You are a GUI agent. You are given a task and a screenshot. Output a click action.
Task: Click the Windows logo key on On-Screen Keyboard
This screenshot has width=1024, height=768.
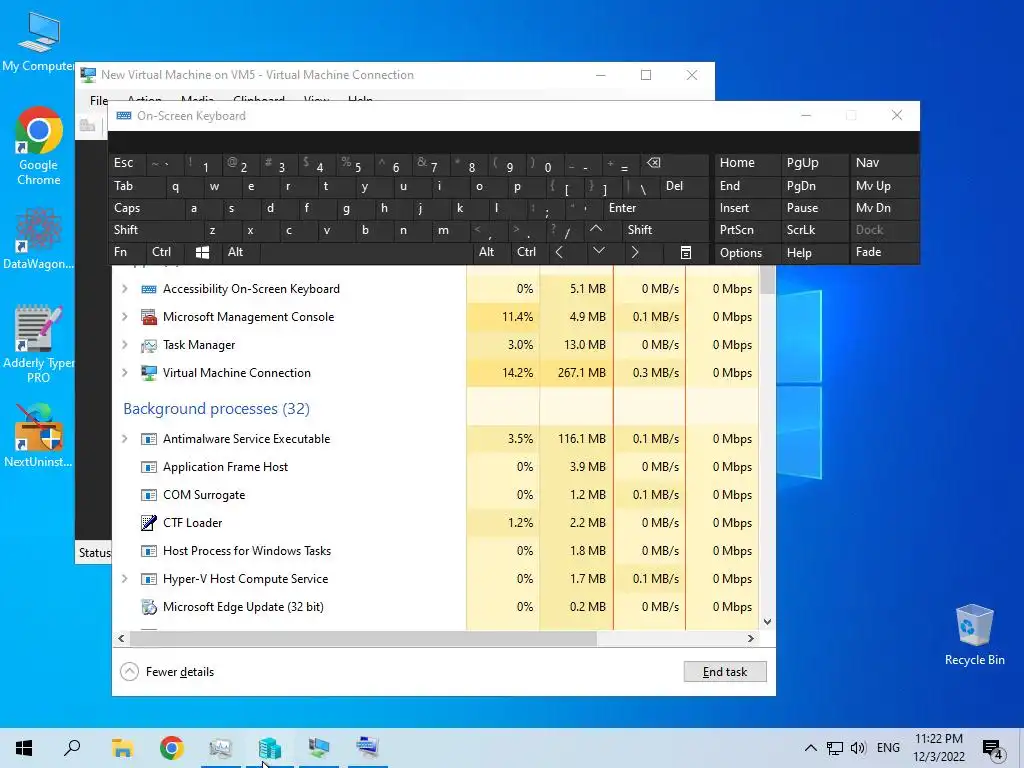[x=202, y=253]
